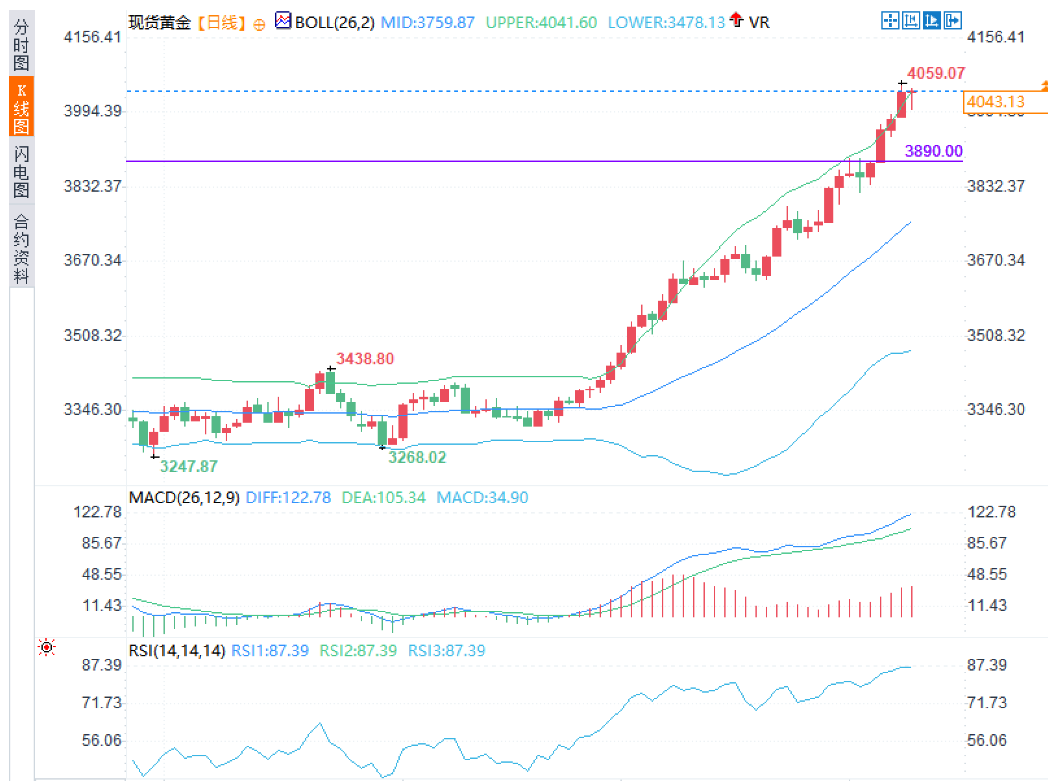
Task: Select the K线图 tab
Action: [21, 106]
